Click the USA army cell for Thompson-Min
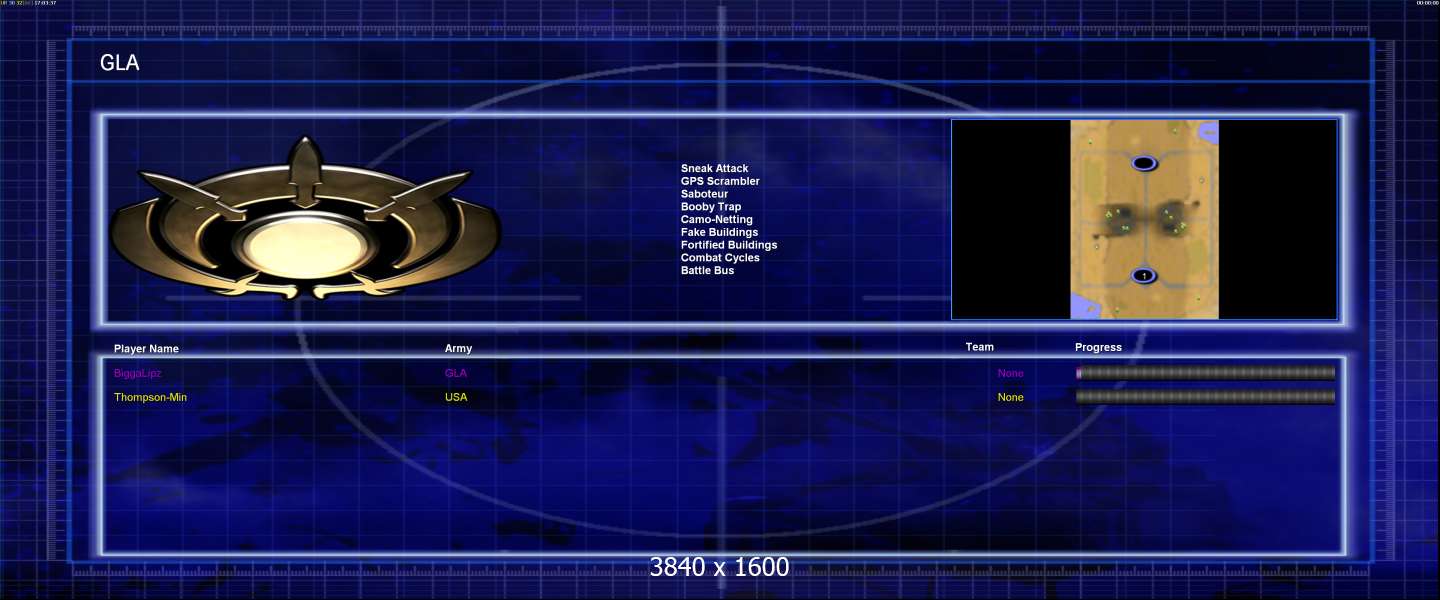This screenshot has height=600, width=1440. pyautogui.click(x=455, y=397)
